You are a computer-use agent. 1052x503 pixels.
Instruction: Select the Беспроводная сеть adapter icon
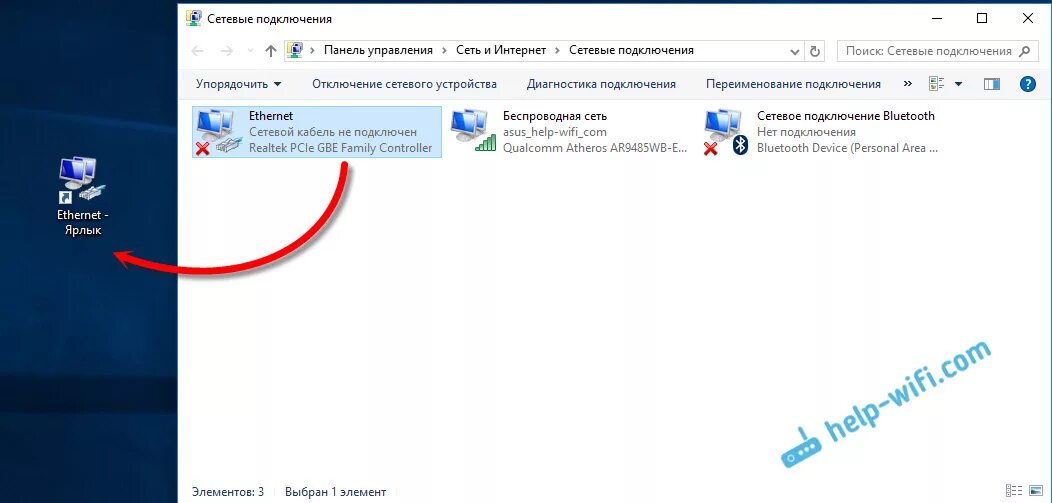click(473, 131)
